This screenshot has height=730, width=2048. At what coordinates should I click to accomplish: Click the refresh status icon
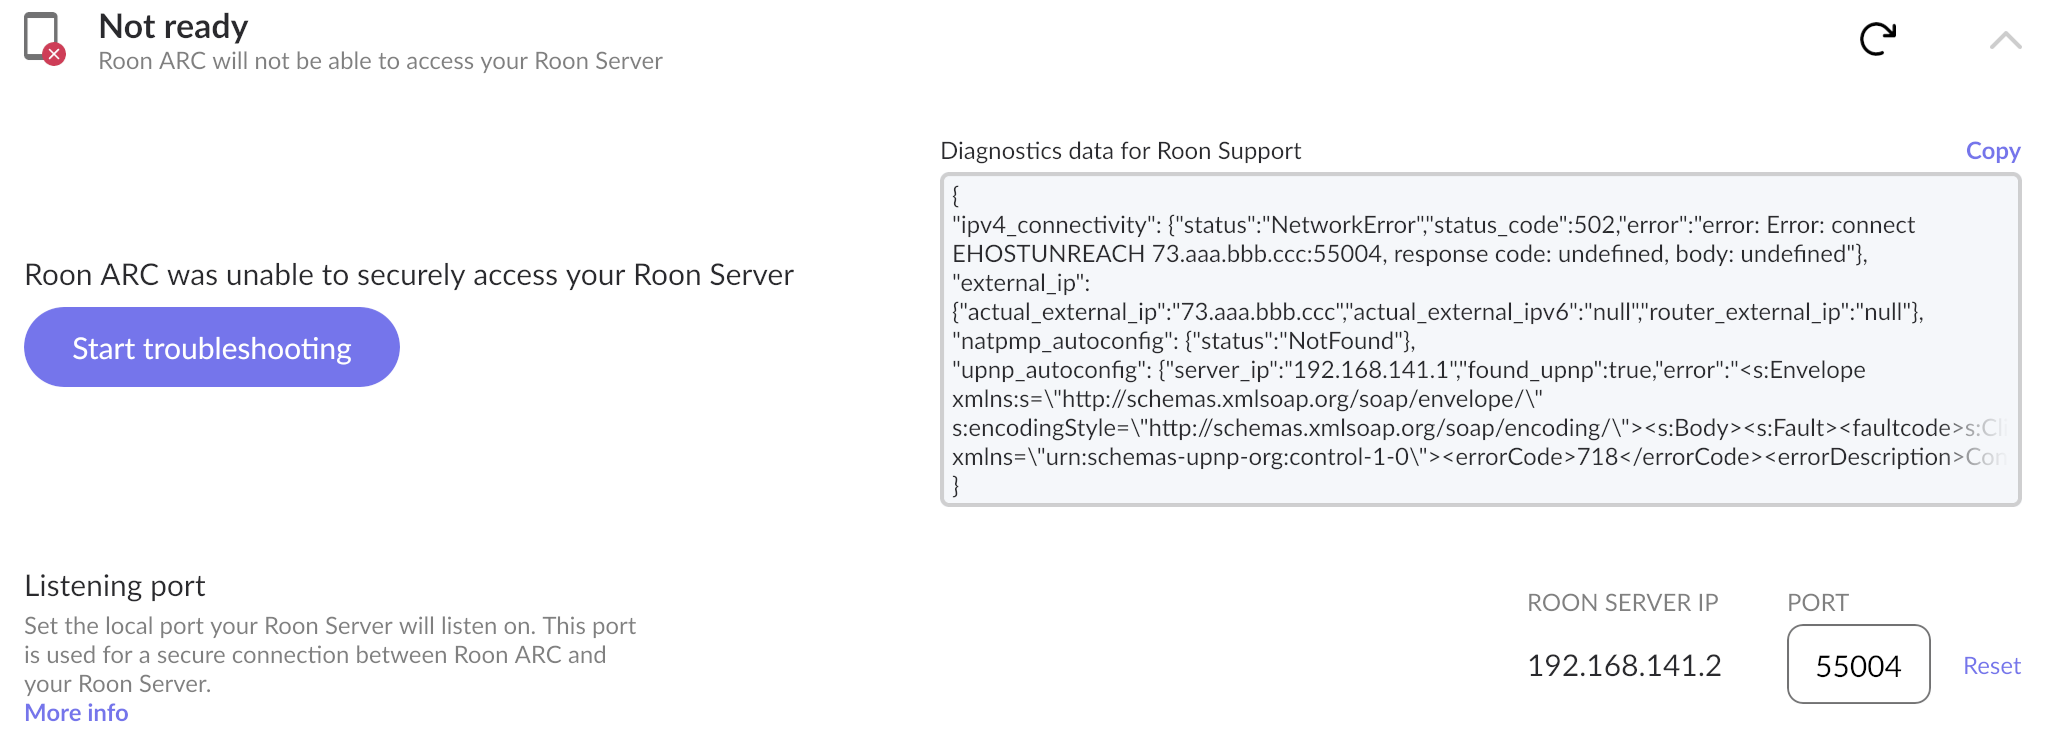click(x=1878, y=39)
